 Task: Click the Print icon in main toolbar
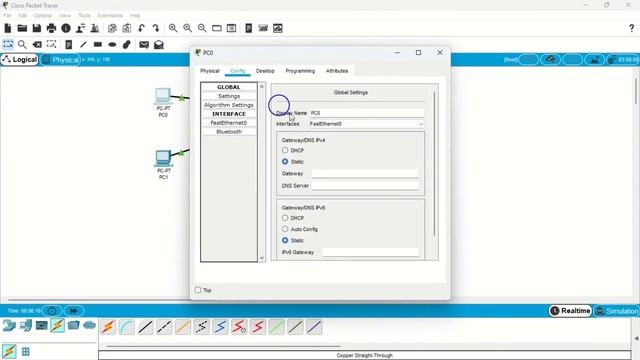(x=51, y=28)
